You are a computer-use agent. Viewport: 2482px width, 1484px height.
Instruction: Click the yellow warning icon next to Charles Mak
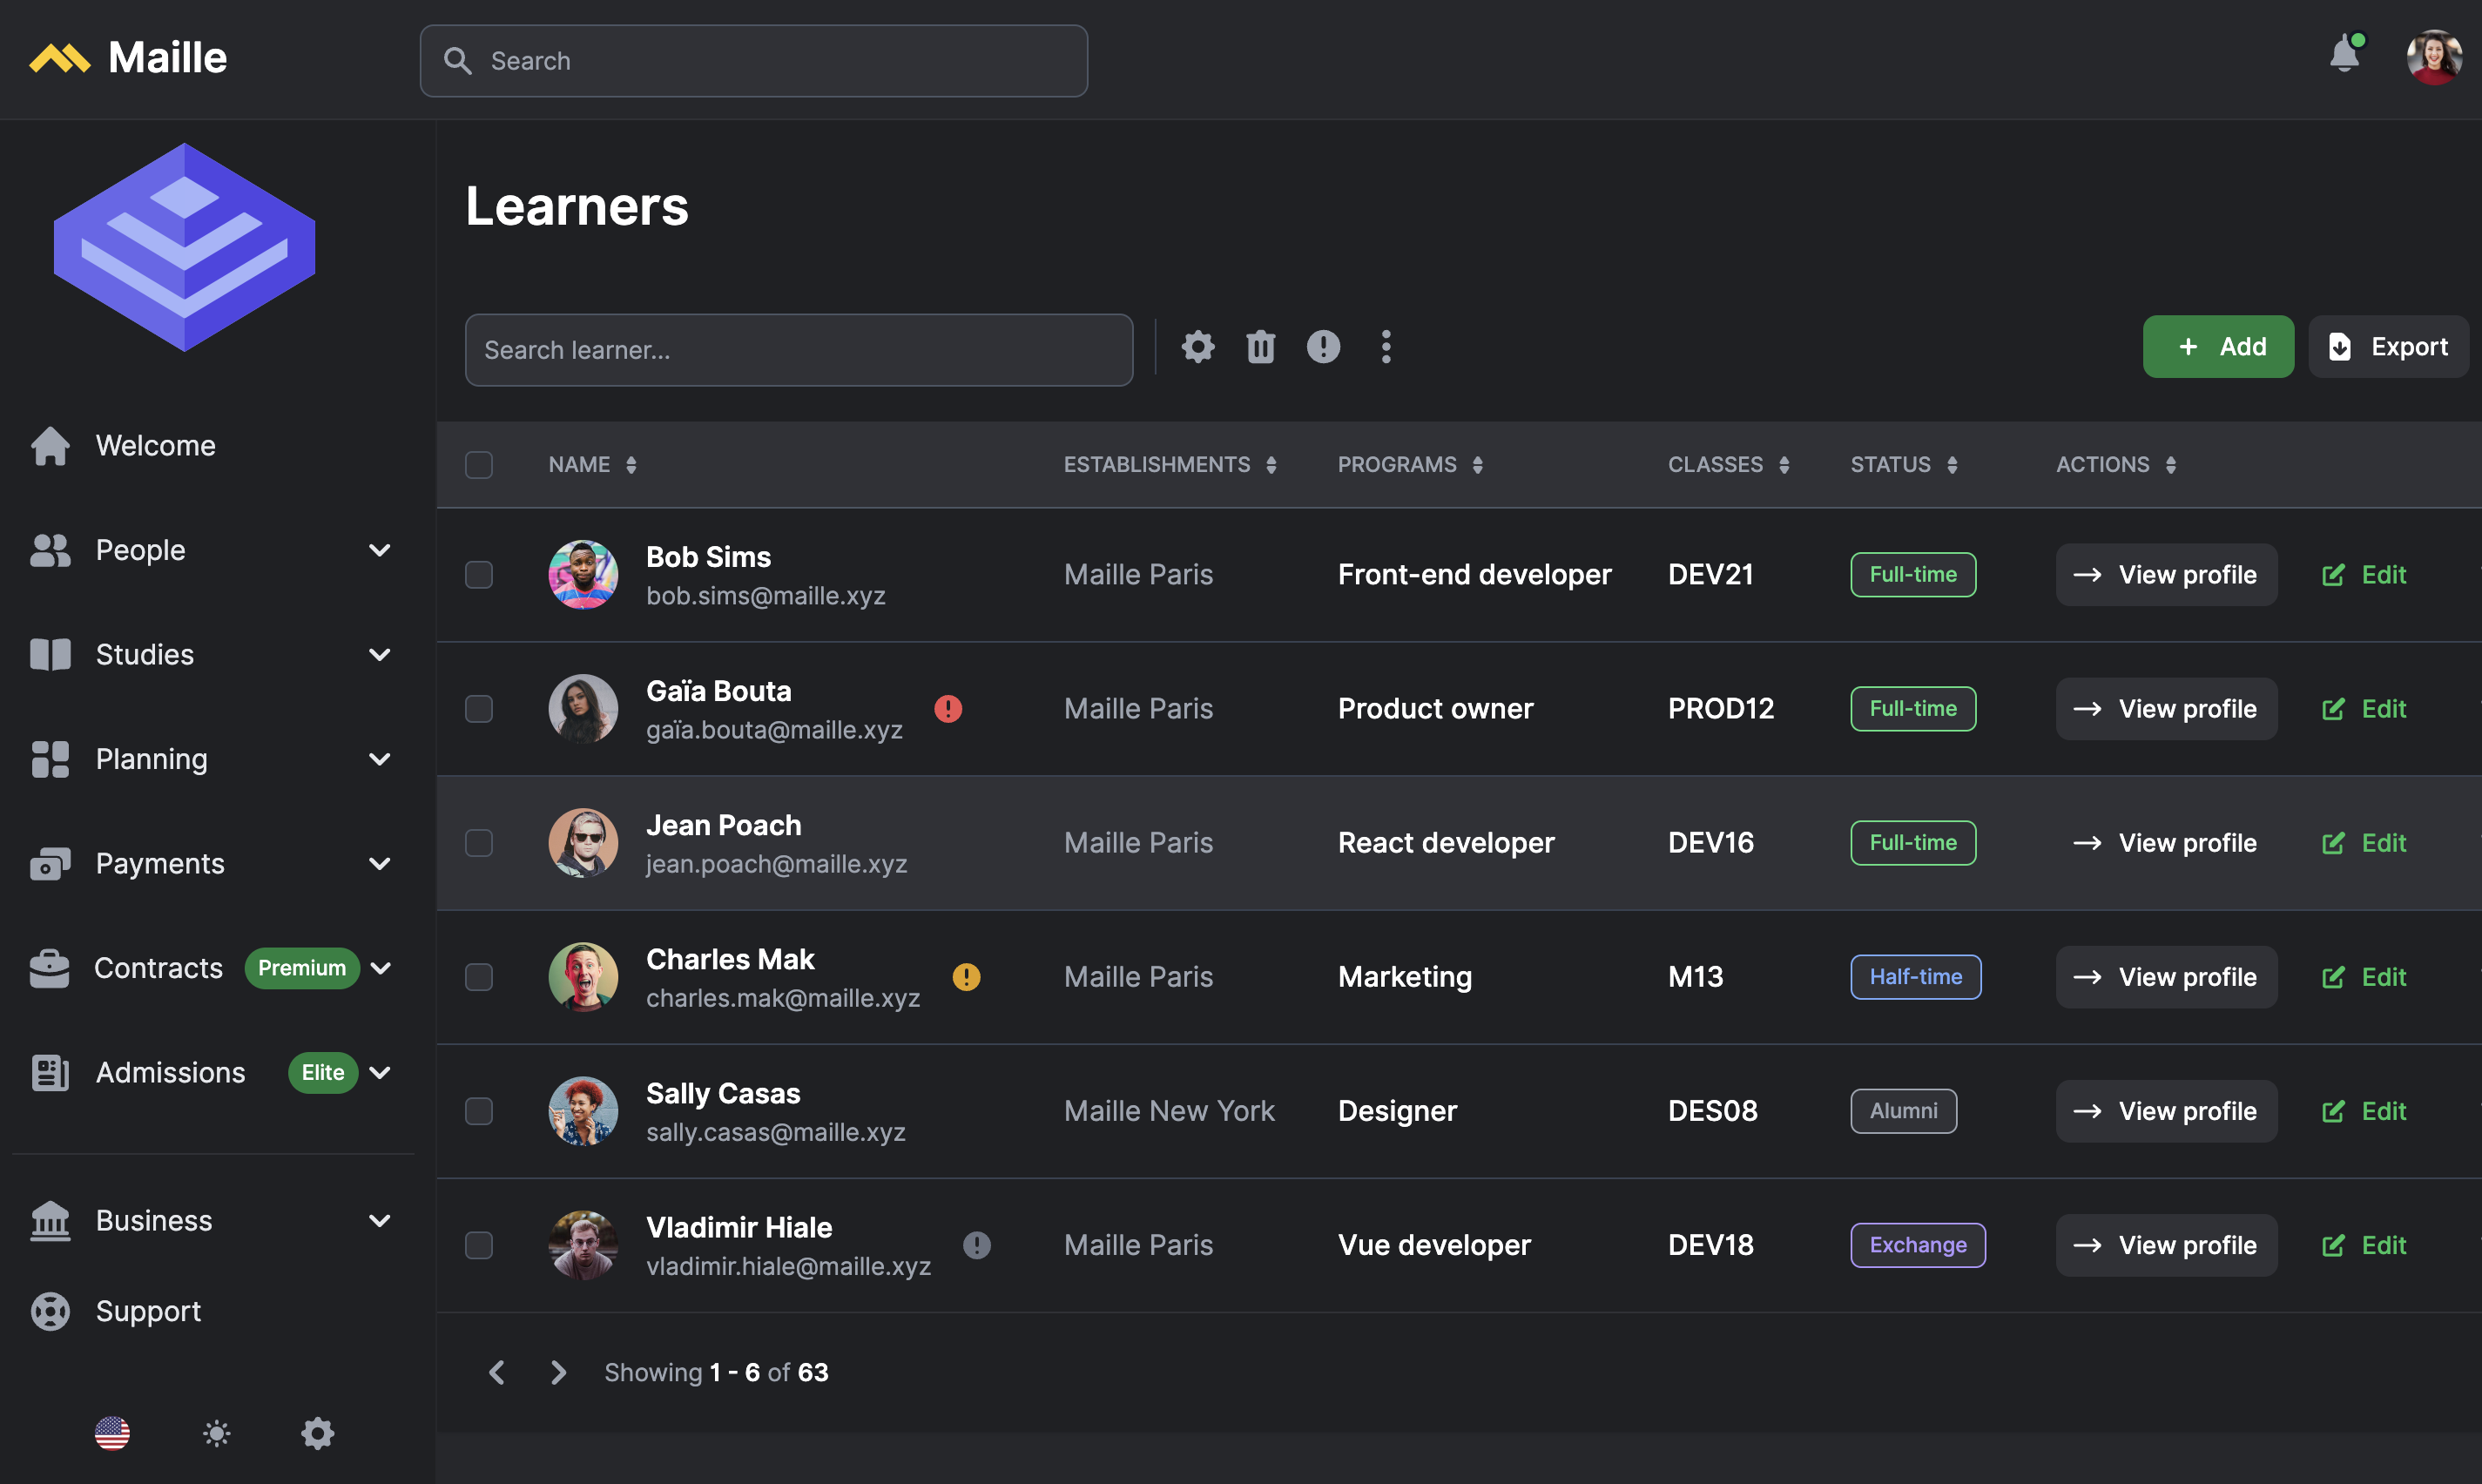(966, 977)
